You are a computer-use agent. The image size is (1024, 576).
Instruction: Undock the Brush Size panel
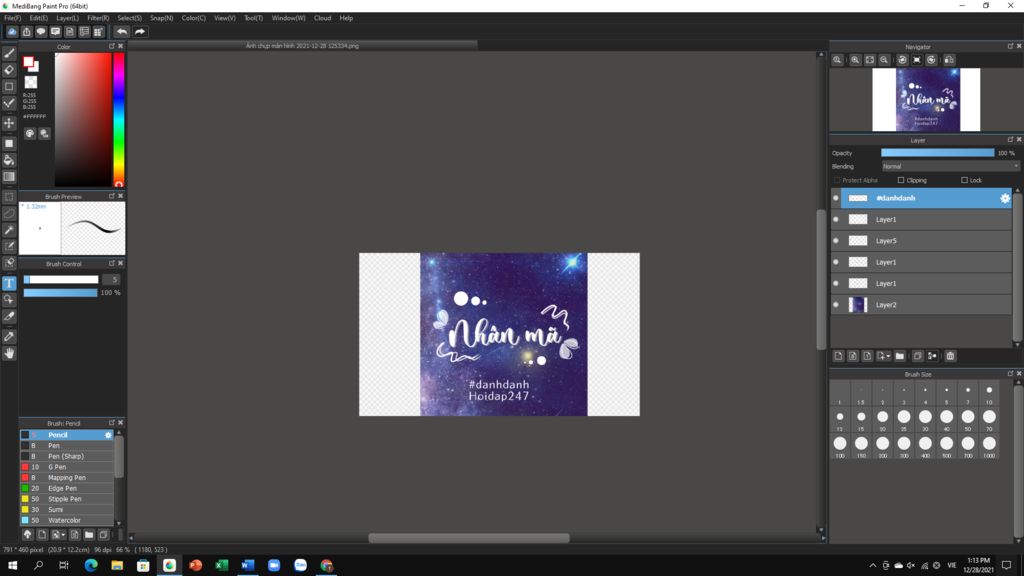[x=1010, y=374]
